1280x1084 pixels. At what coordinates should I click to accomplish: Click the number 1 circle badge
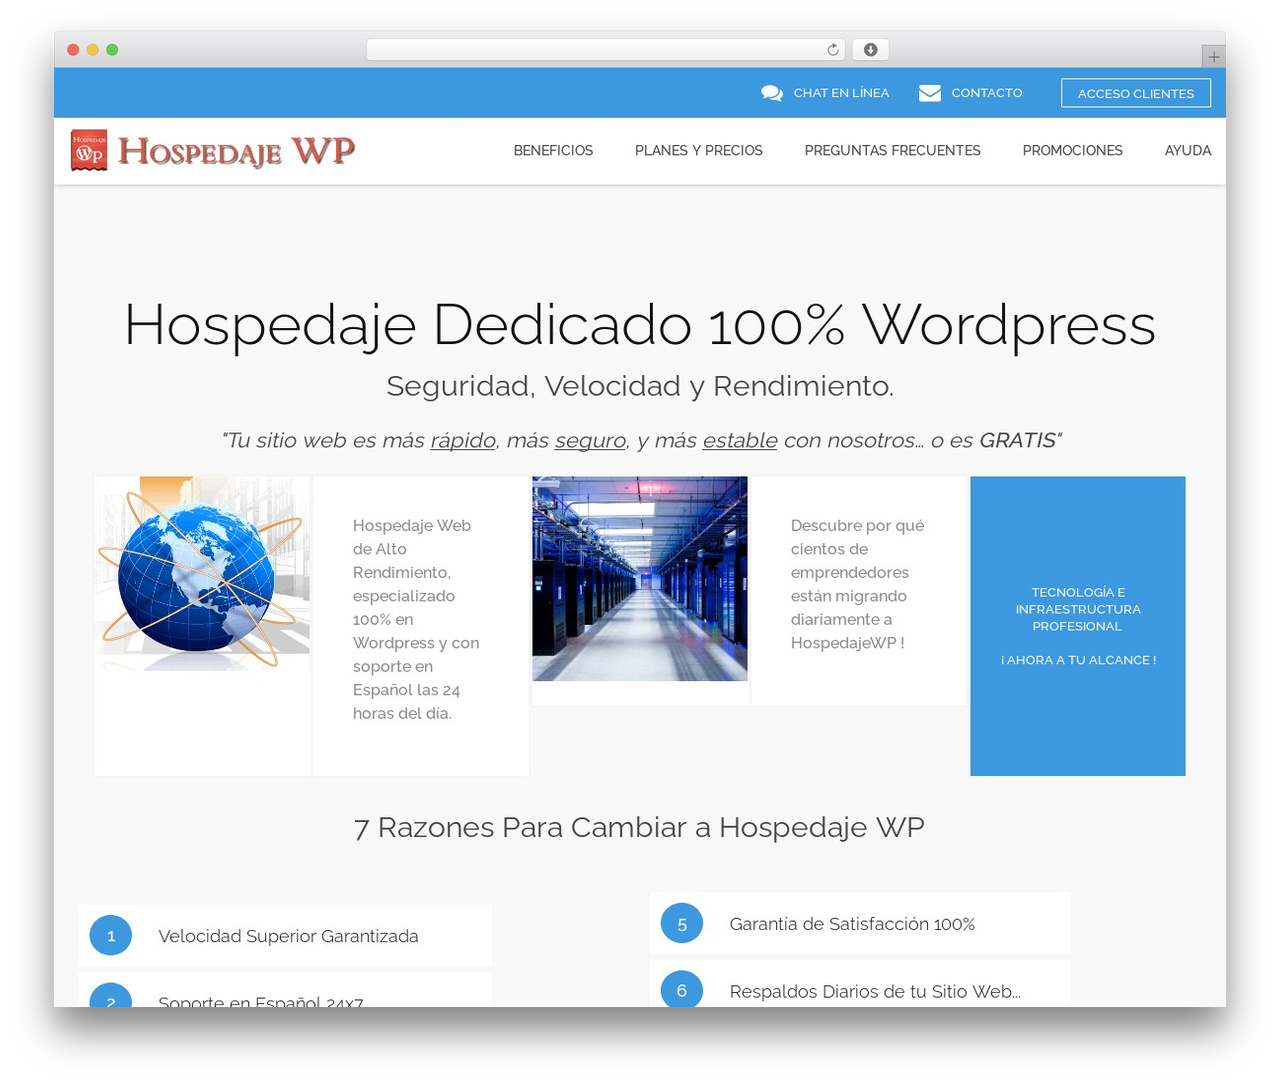[x=111, y=936]
